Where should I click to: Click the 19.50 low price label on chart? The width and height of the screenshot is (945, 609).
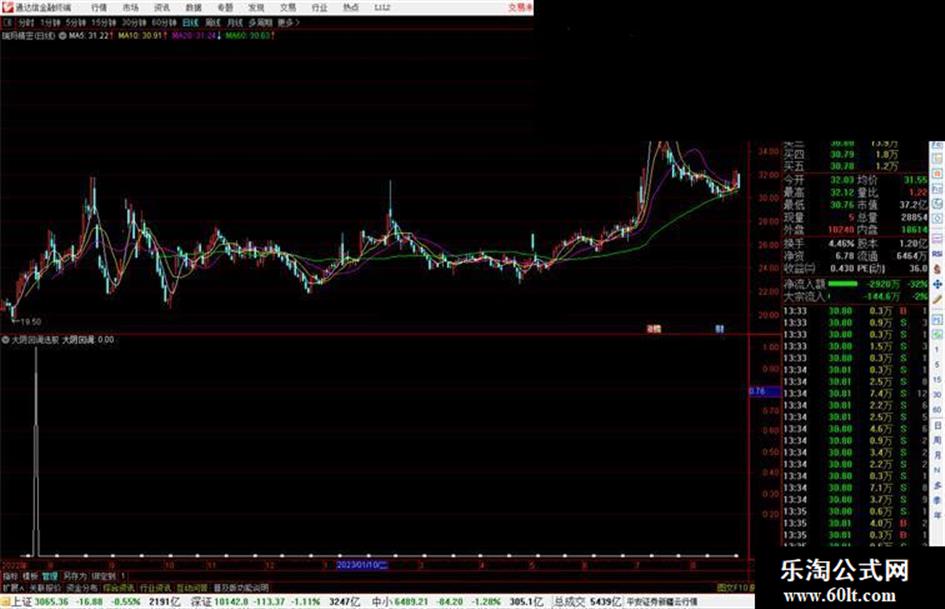click(30, 322)
